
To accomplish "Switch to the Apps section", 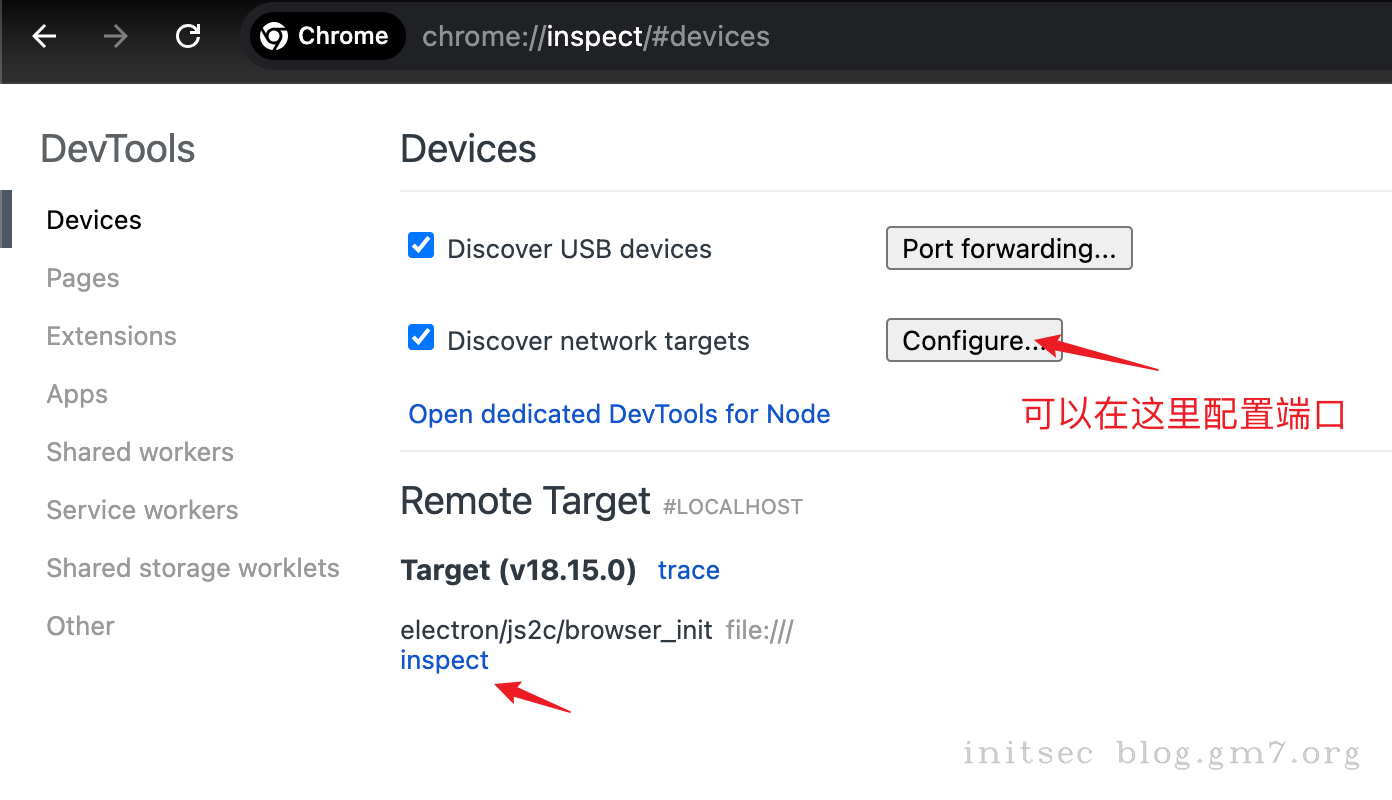I will tap(77, 394).
